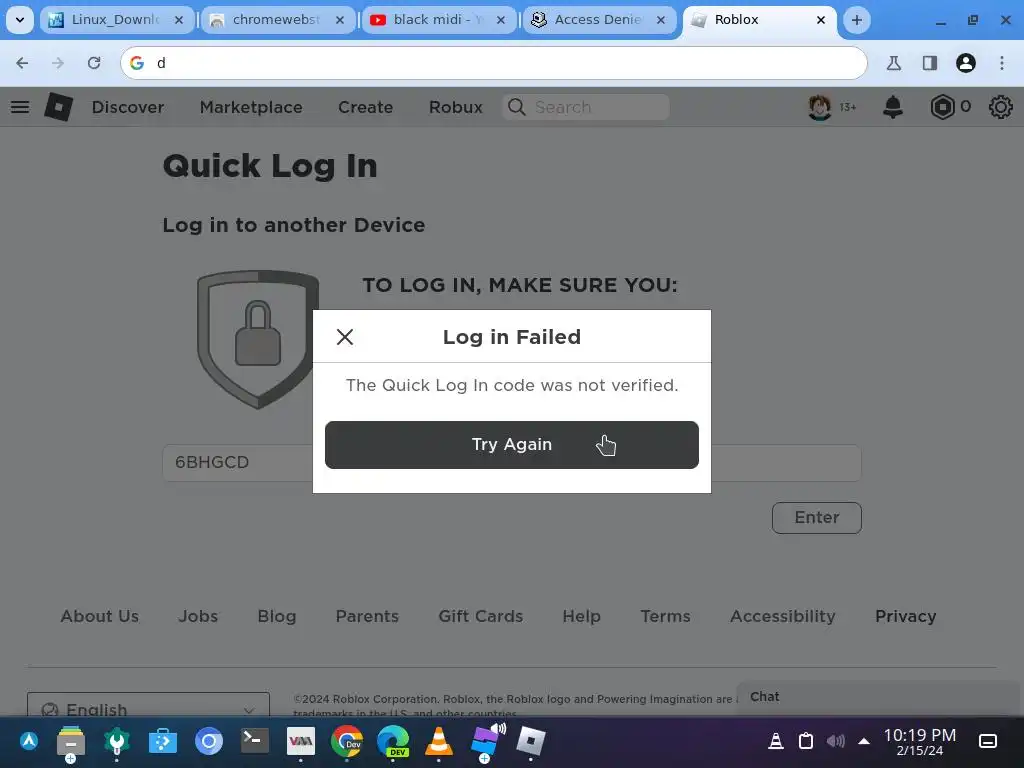
Task: Close the Log in Failed dialog
Action: point(345,337)
